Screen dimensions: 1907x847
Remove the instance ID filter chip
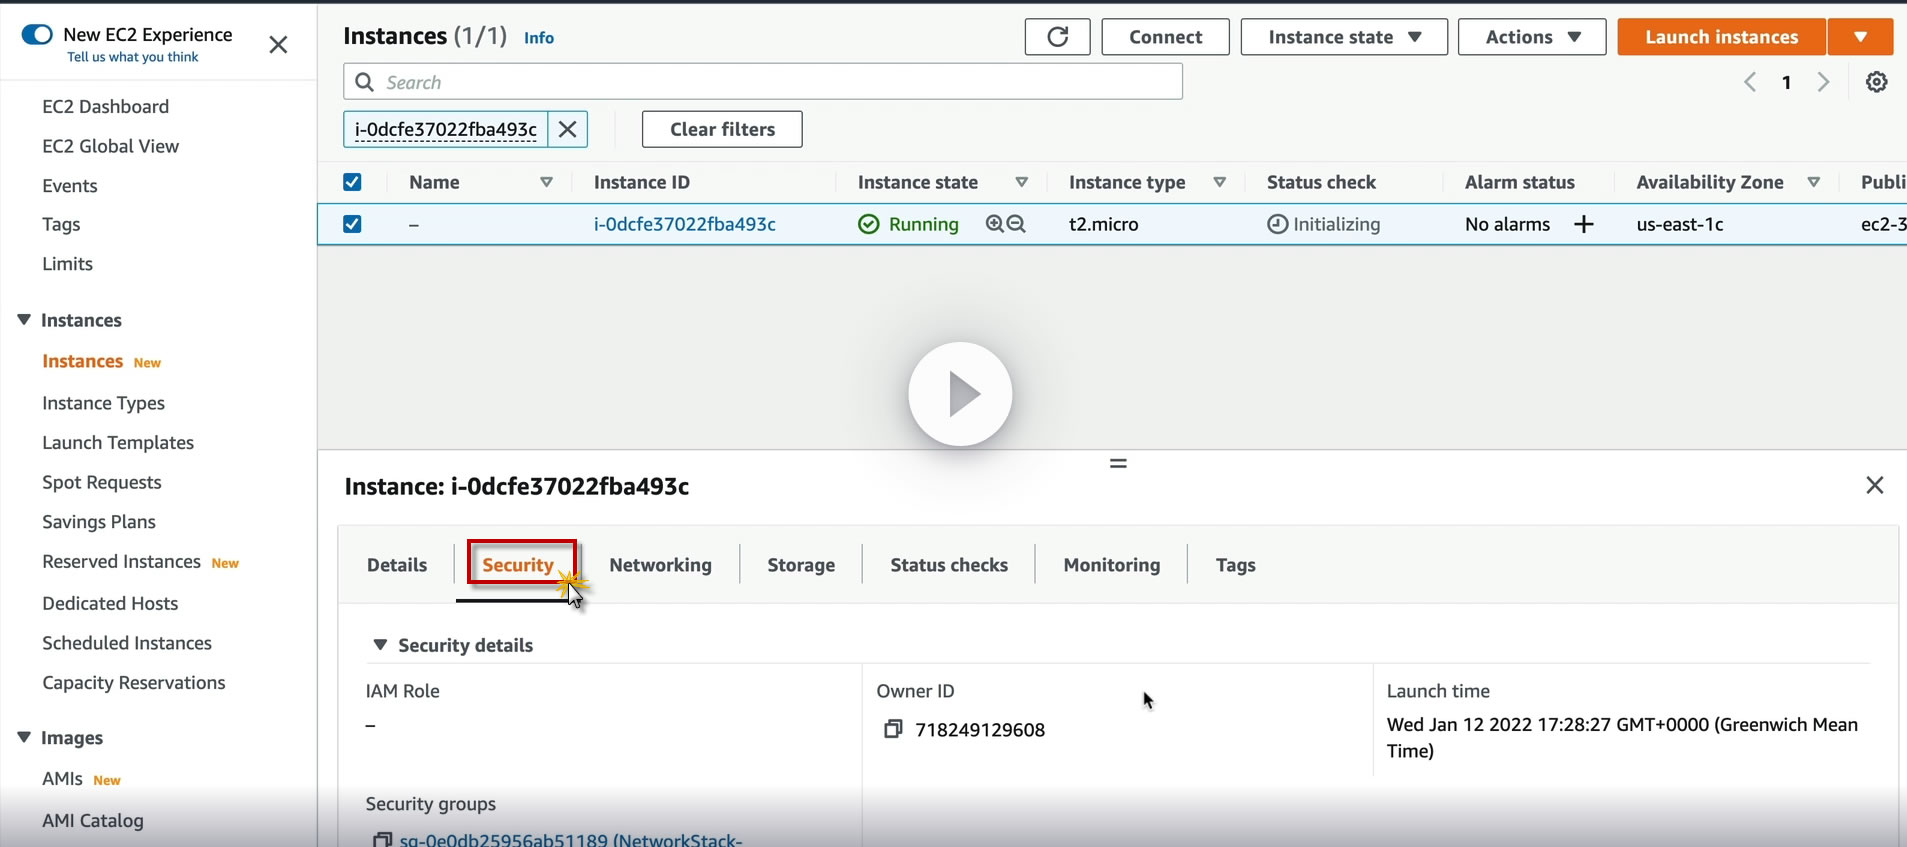coord(567,129)
